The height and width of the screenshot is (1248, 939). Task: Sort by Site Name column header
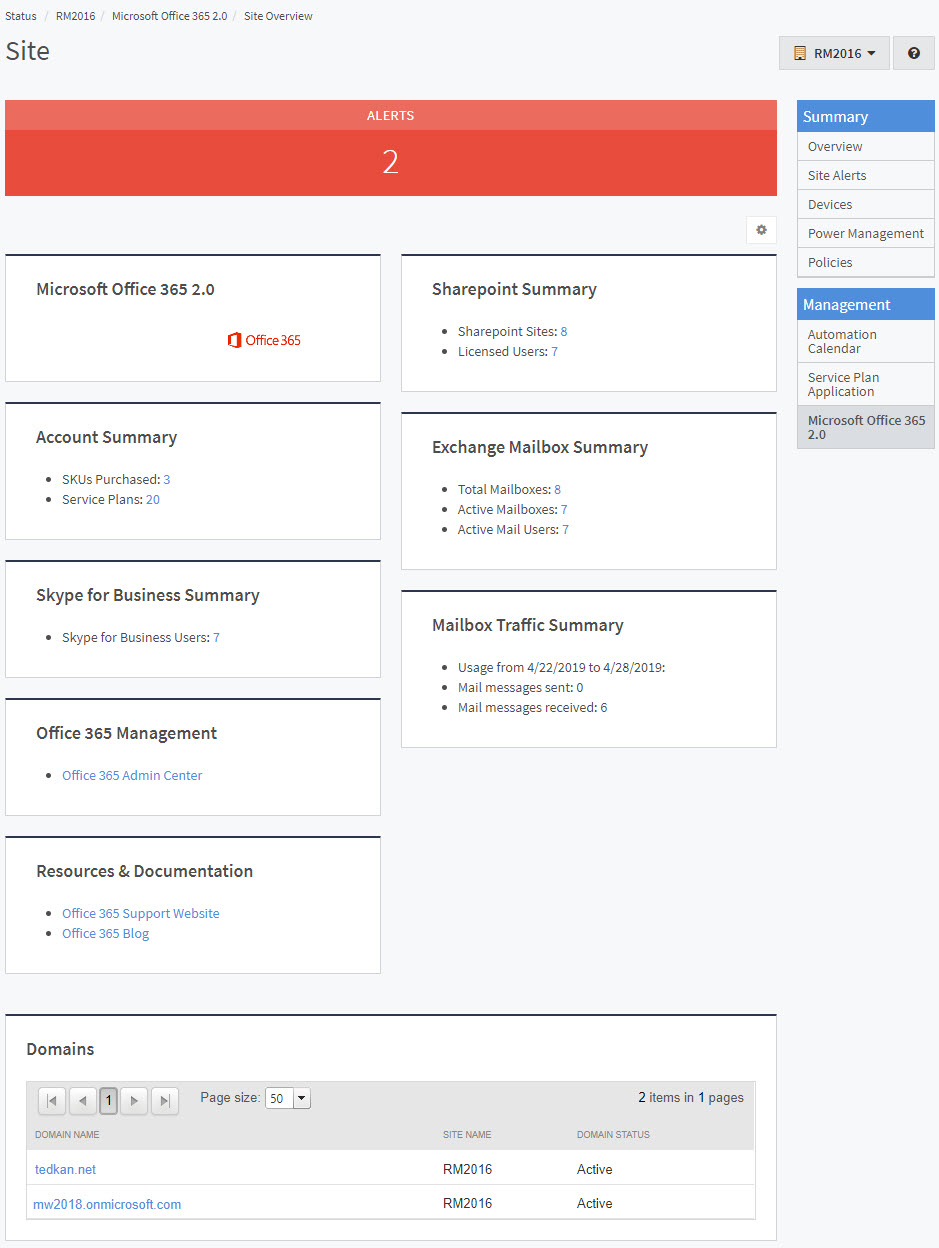pos(467,1135)
